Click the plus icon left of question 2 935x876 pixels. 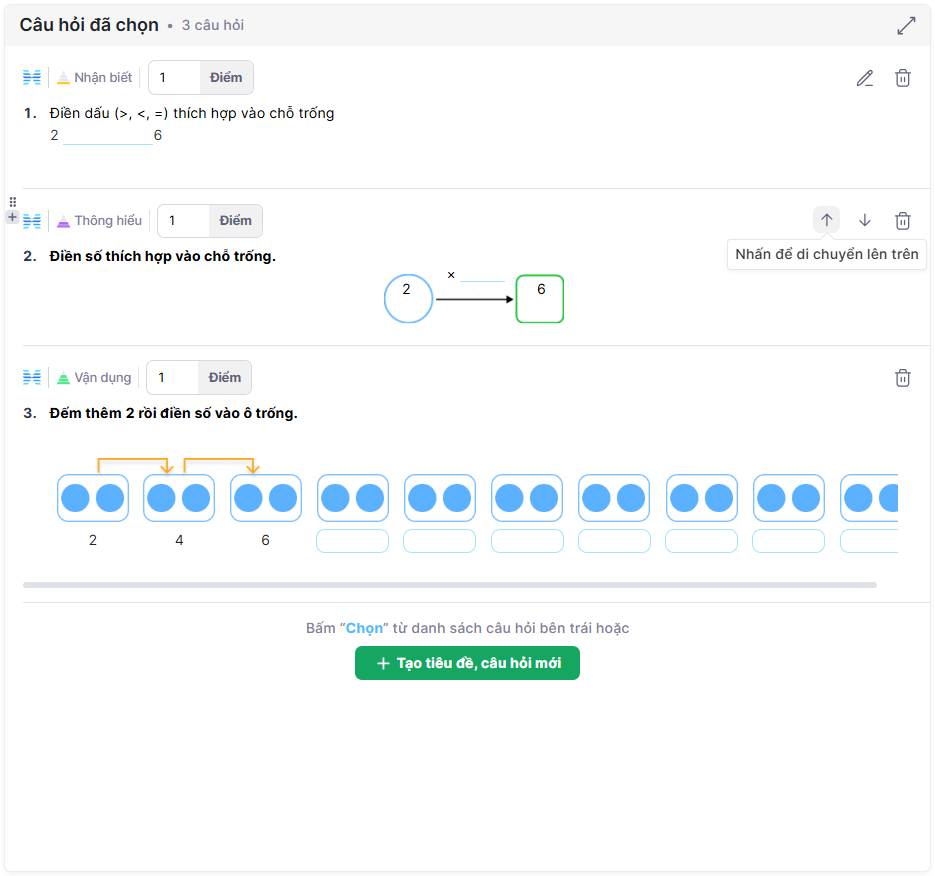click(13, 217)
